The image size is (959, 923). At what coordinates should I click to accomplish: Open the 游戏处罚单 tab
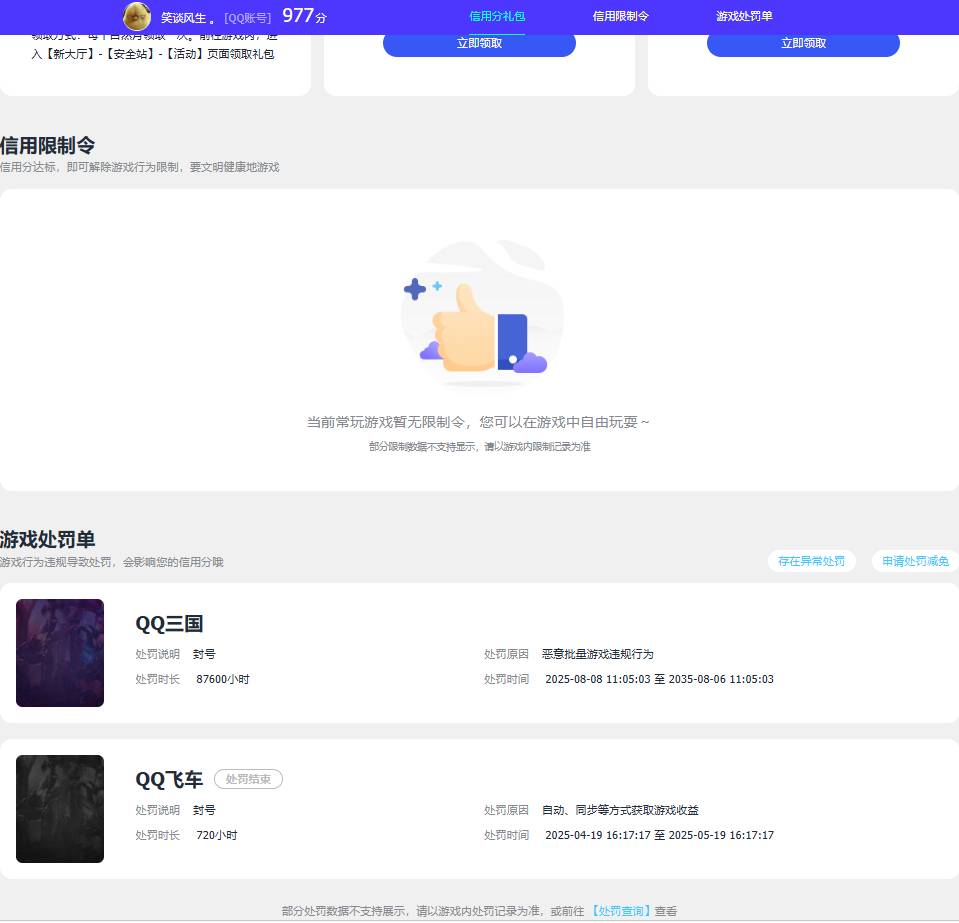tap(744, 16)
